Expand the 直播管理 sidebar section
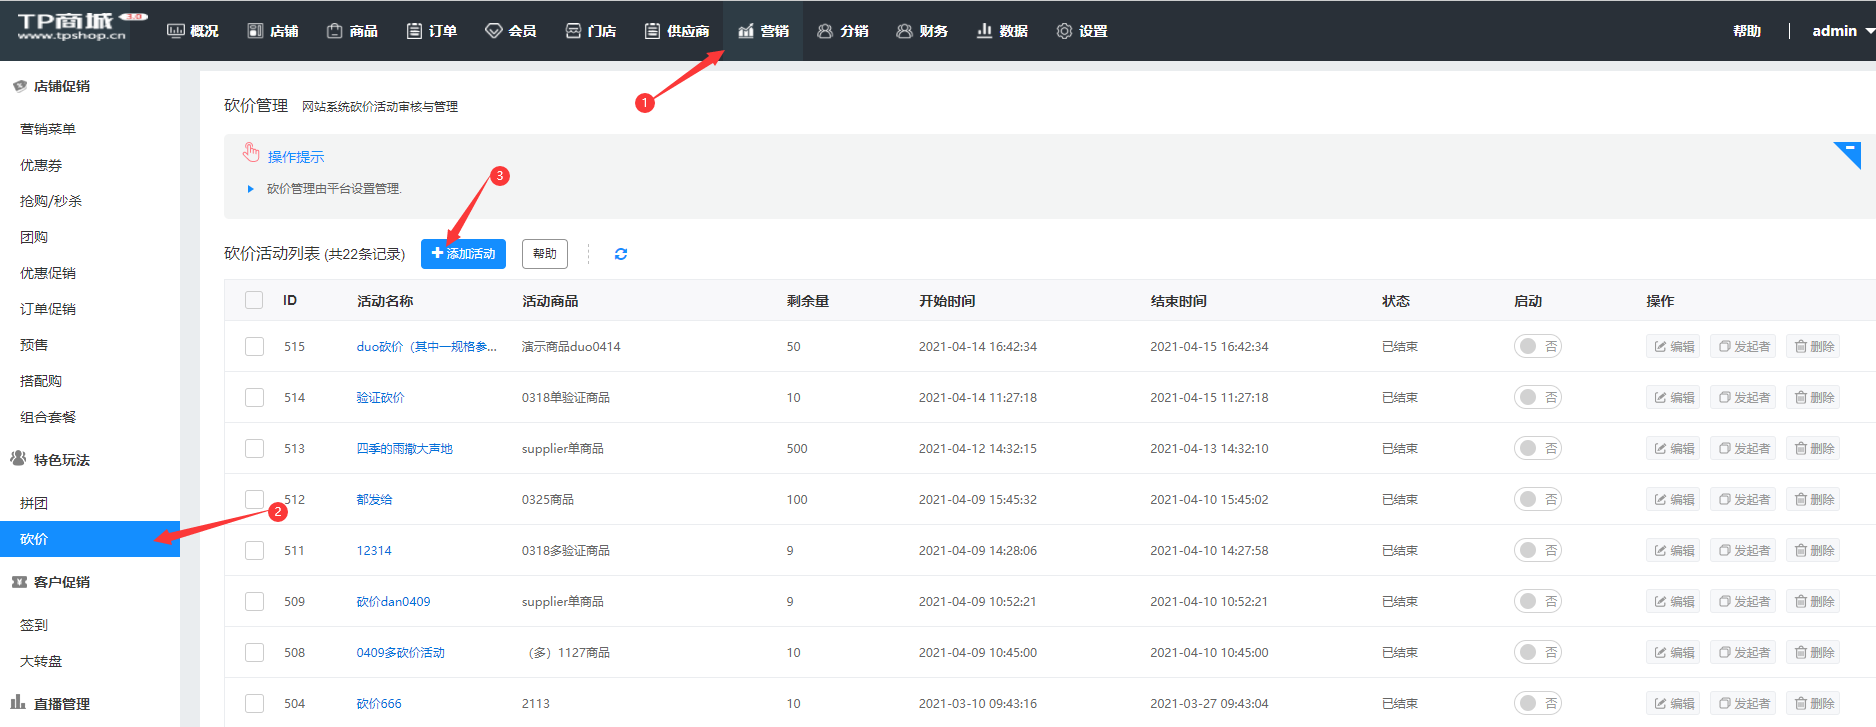The image size is (1876, 727). [x=61, y=704]
